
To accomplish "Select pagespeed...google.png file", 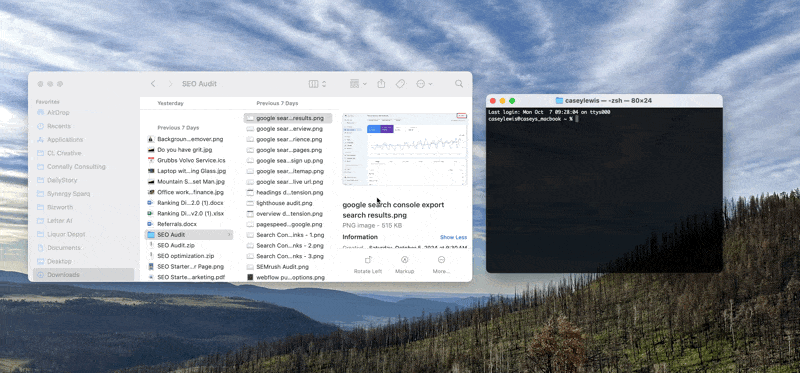I will (288, 224).
